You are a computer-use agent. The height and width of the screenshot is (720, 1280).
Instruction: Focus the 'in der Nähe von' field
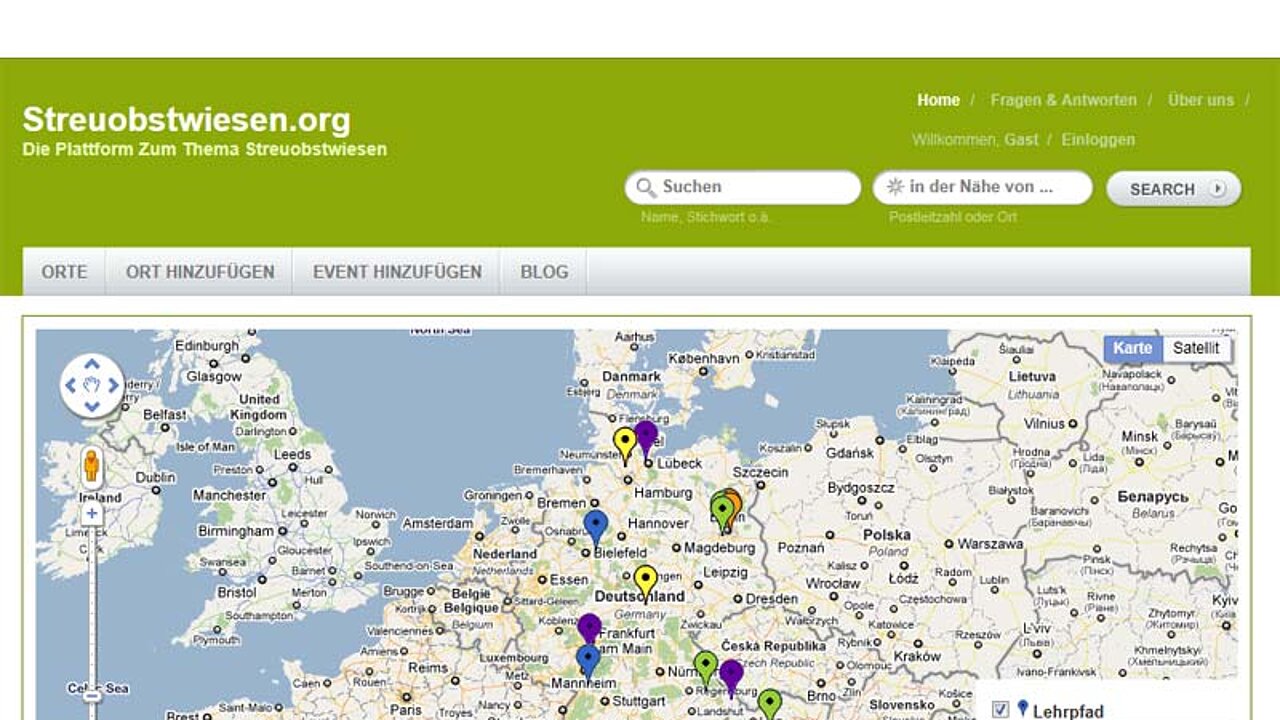[x=982, y=188]
